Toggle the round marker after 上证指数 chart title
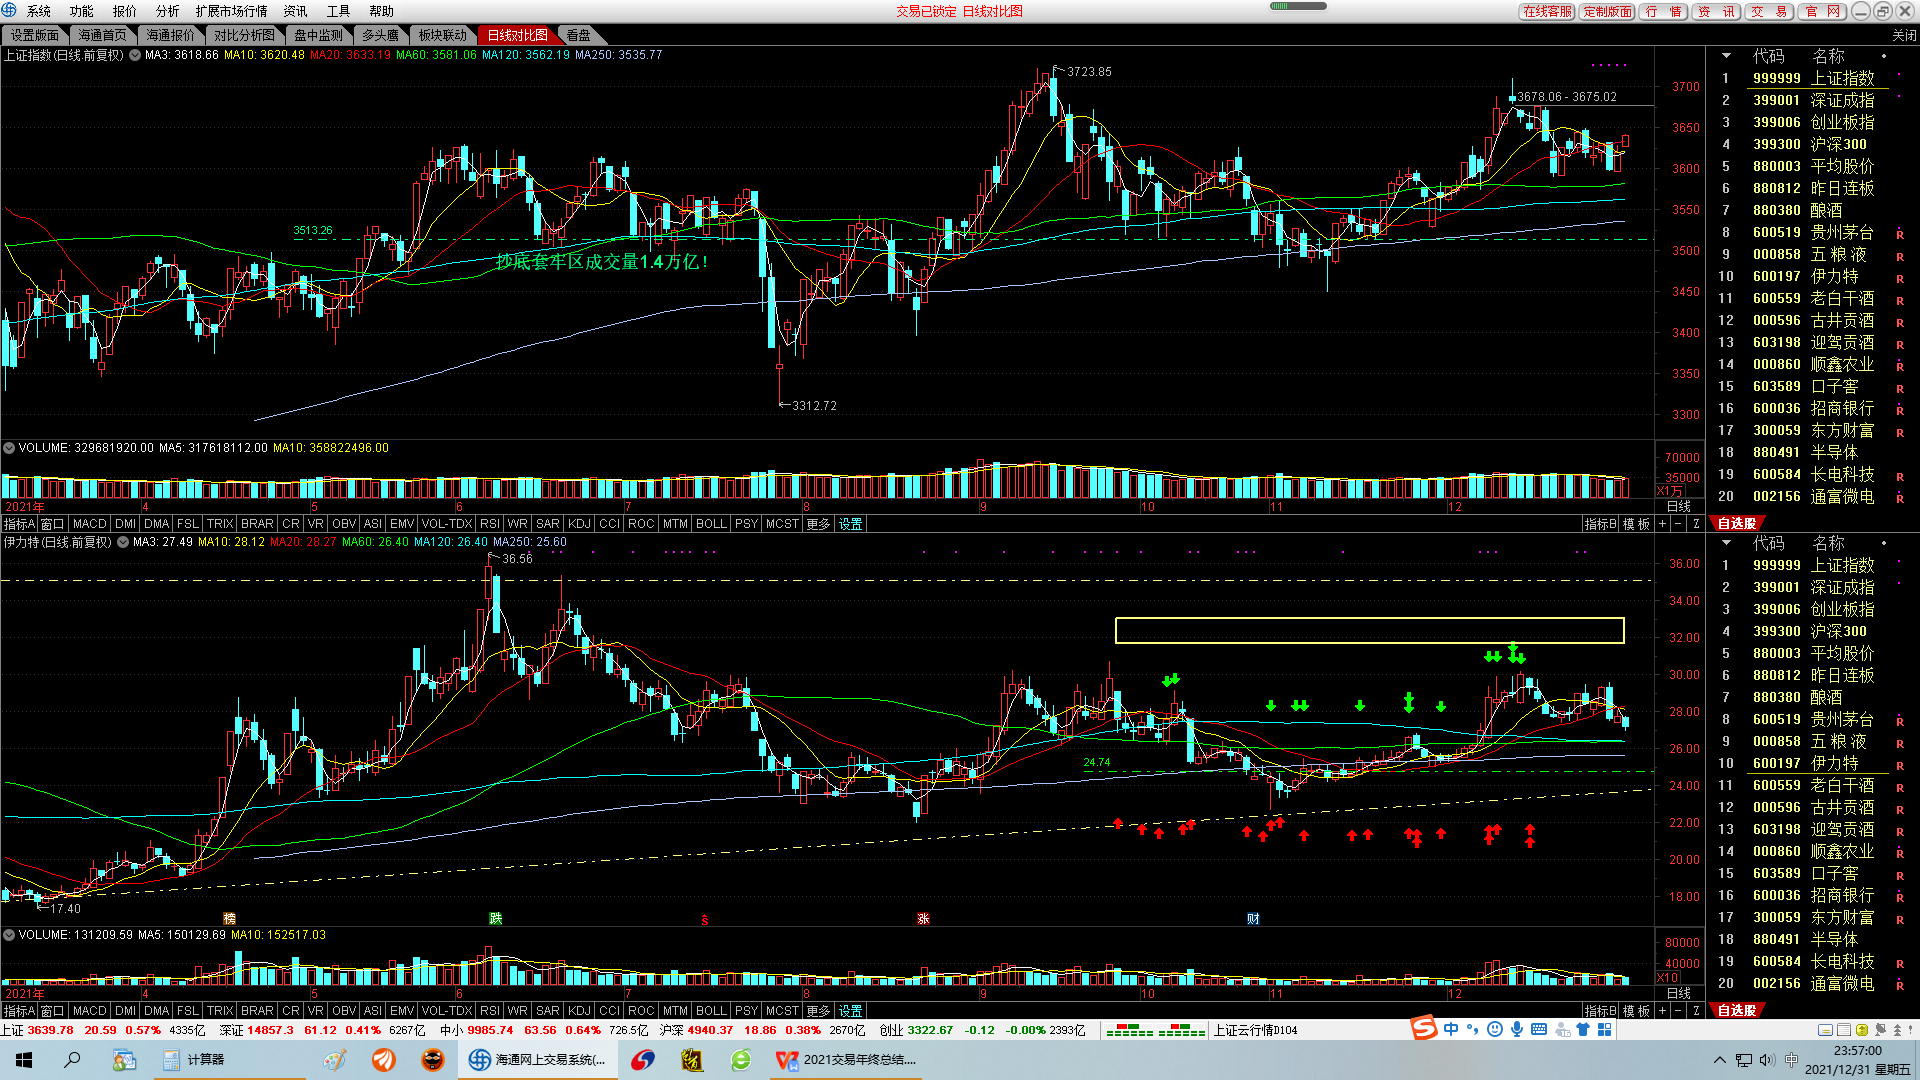 pyautogui.click(x=134, y=55)
